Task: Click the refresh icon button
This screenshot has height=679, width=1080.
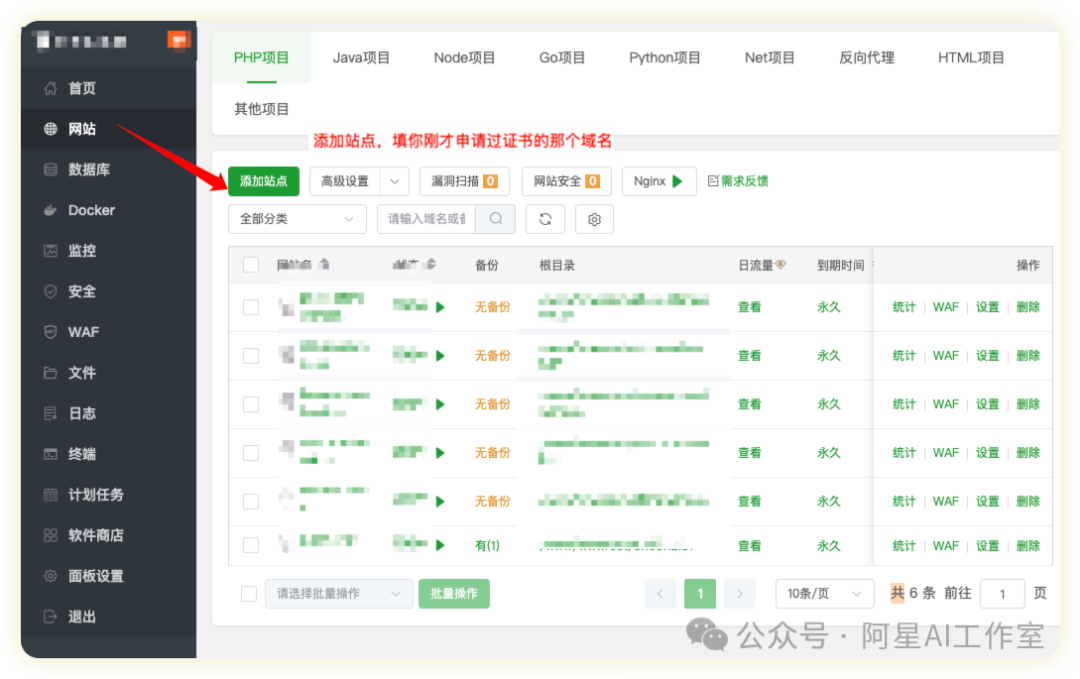Action: click(x=545, y=219)
